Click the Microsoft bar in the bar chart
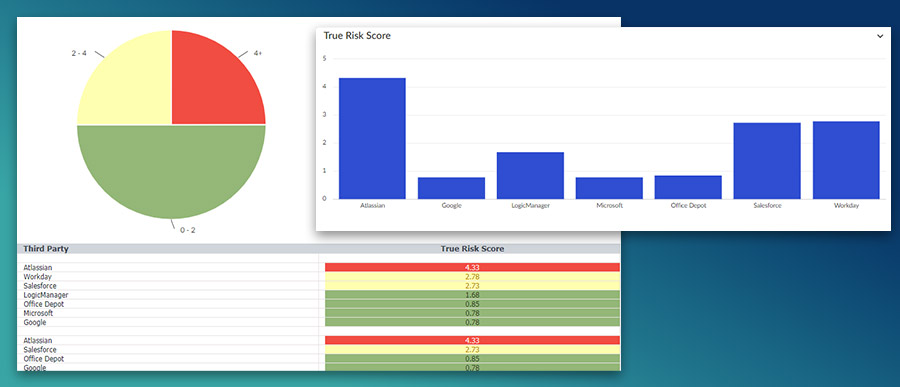This screenshot has width=900, height=387. tap(609, 188)
